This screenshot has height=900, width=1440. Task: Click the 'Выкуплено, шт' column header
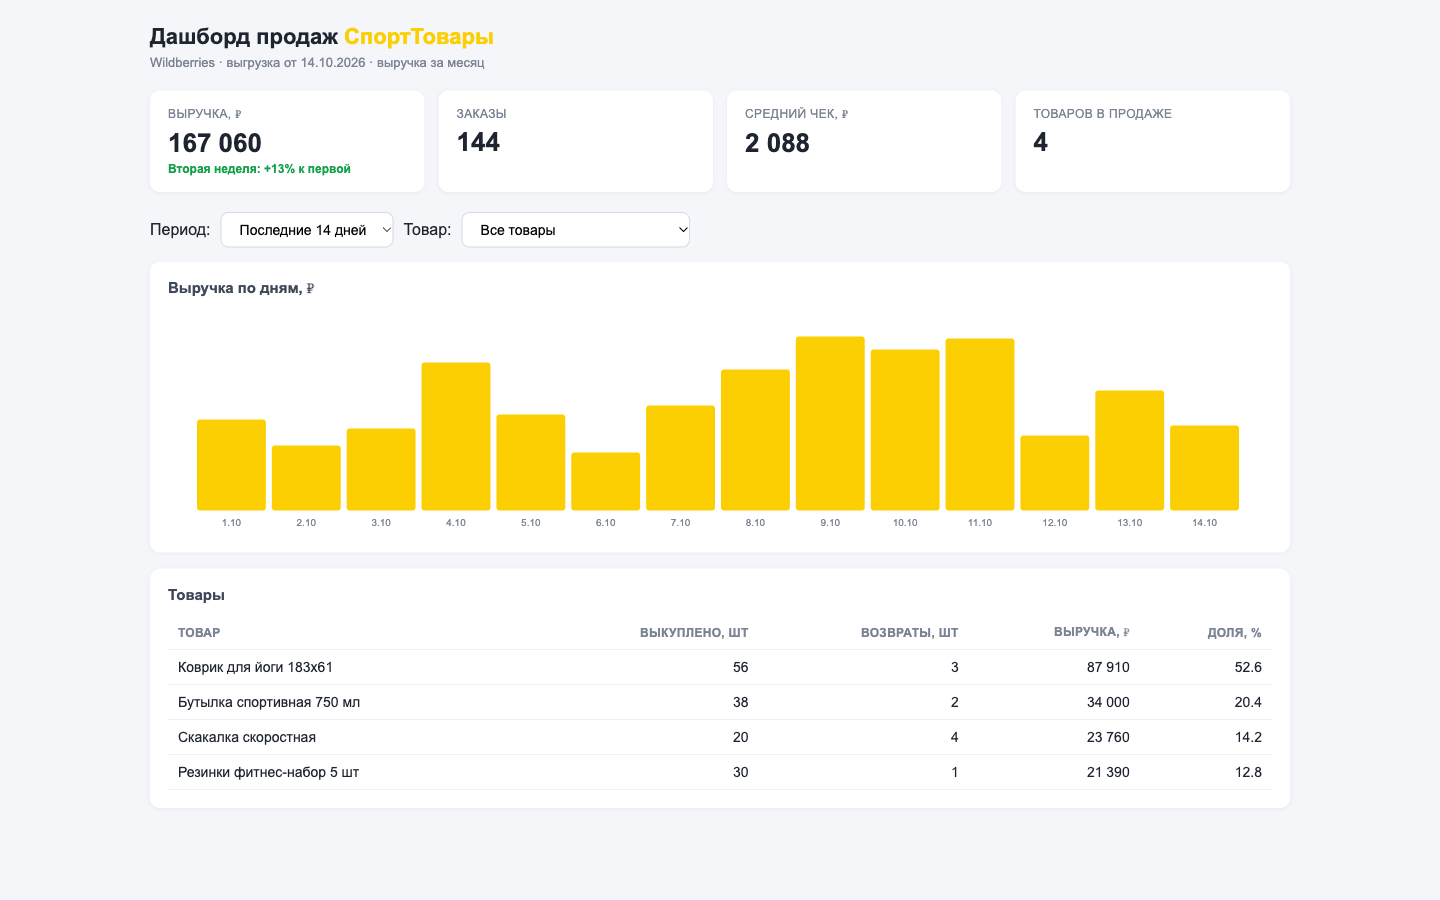point(694,633)
